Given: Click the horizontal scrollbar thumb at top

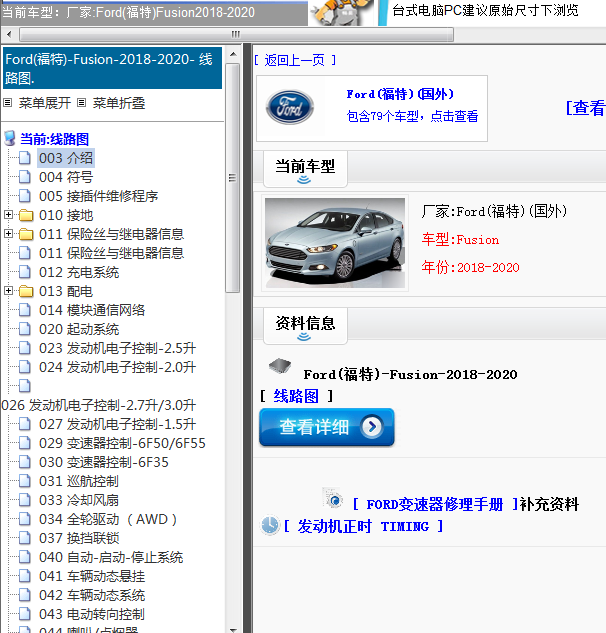Looking at the screenshot, I should coord(236,34).
